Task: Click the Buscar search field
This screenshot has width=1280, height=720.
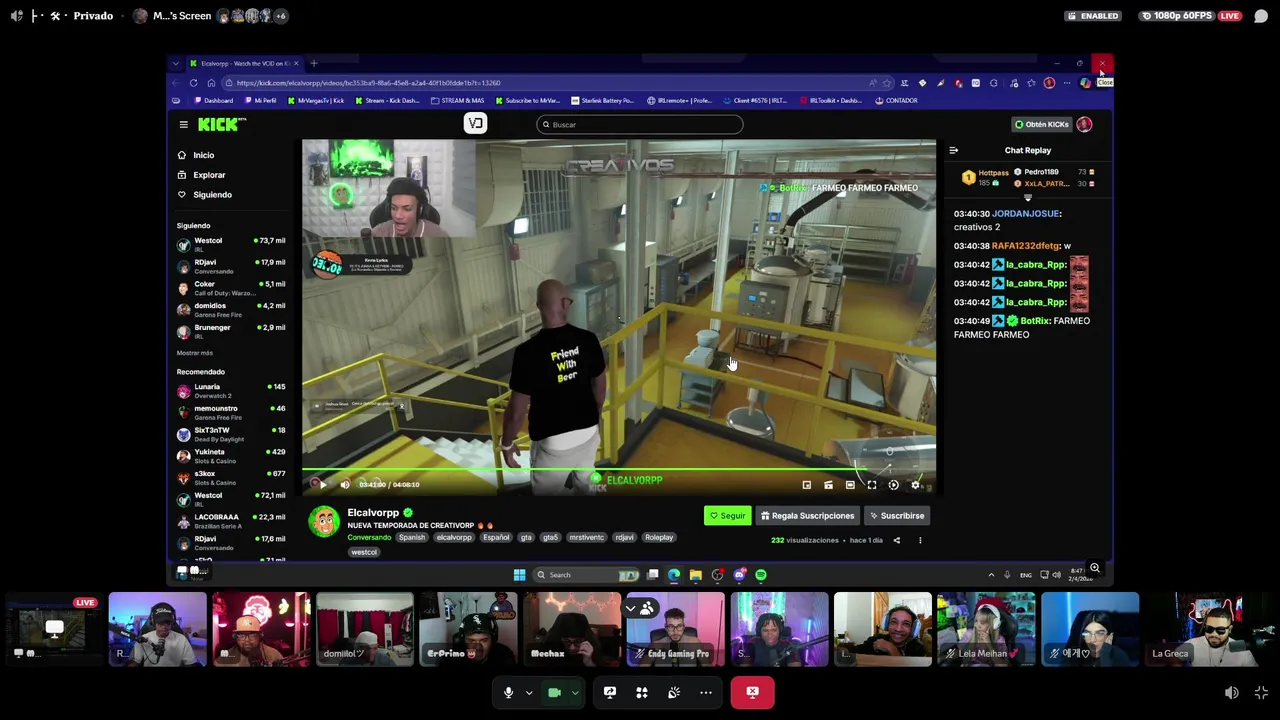Action: tap(640, 124)
